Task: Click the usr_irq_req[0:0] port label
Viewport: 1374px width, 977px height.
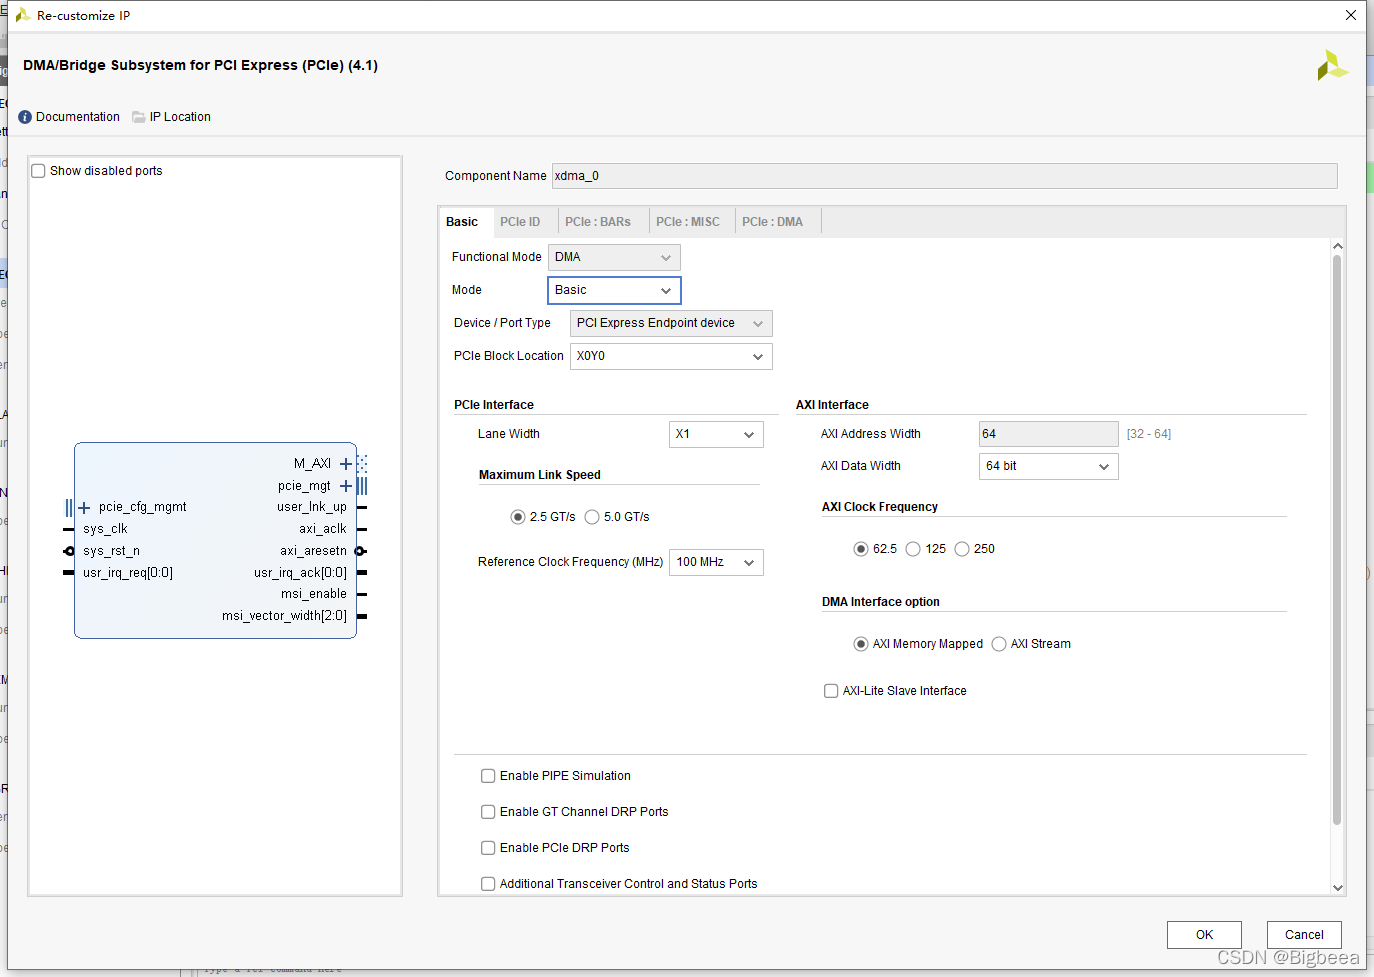Action: 128,573
